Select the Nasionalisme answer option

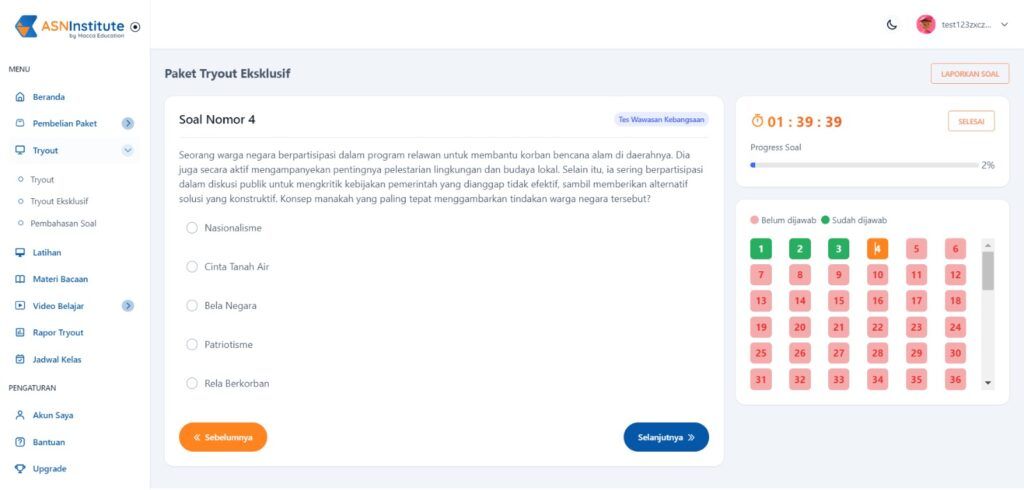(x=192, y=228)
